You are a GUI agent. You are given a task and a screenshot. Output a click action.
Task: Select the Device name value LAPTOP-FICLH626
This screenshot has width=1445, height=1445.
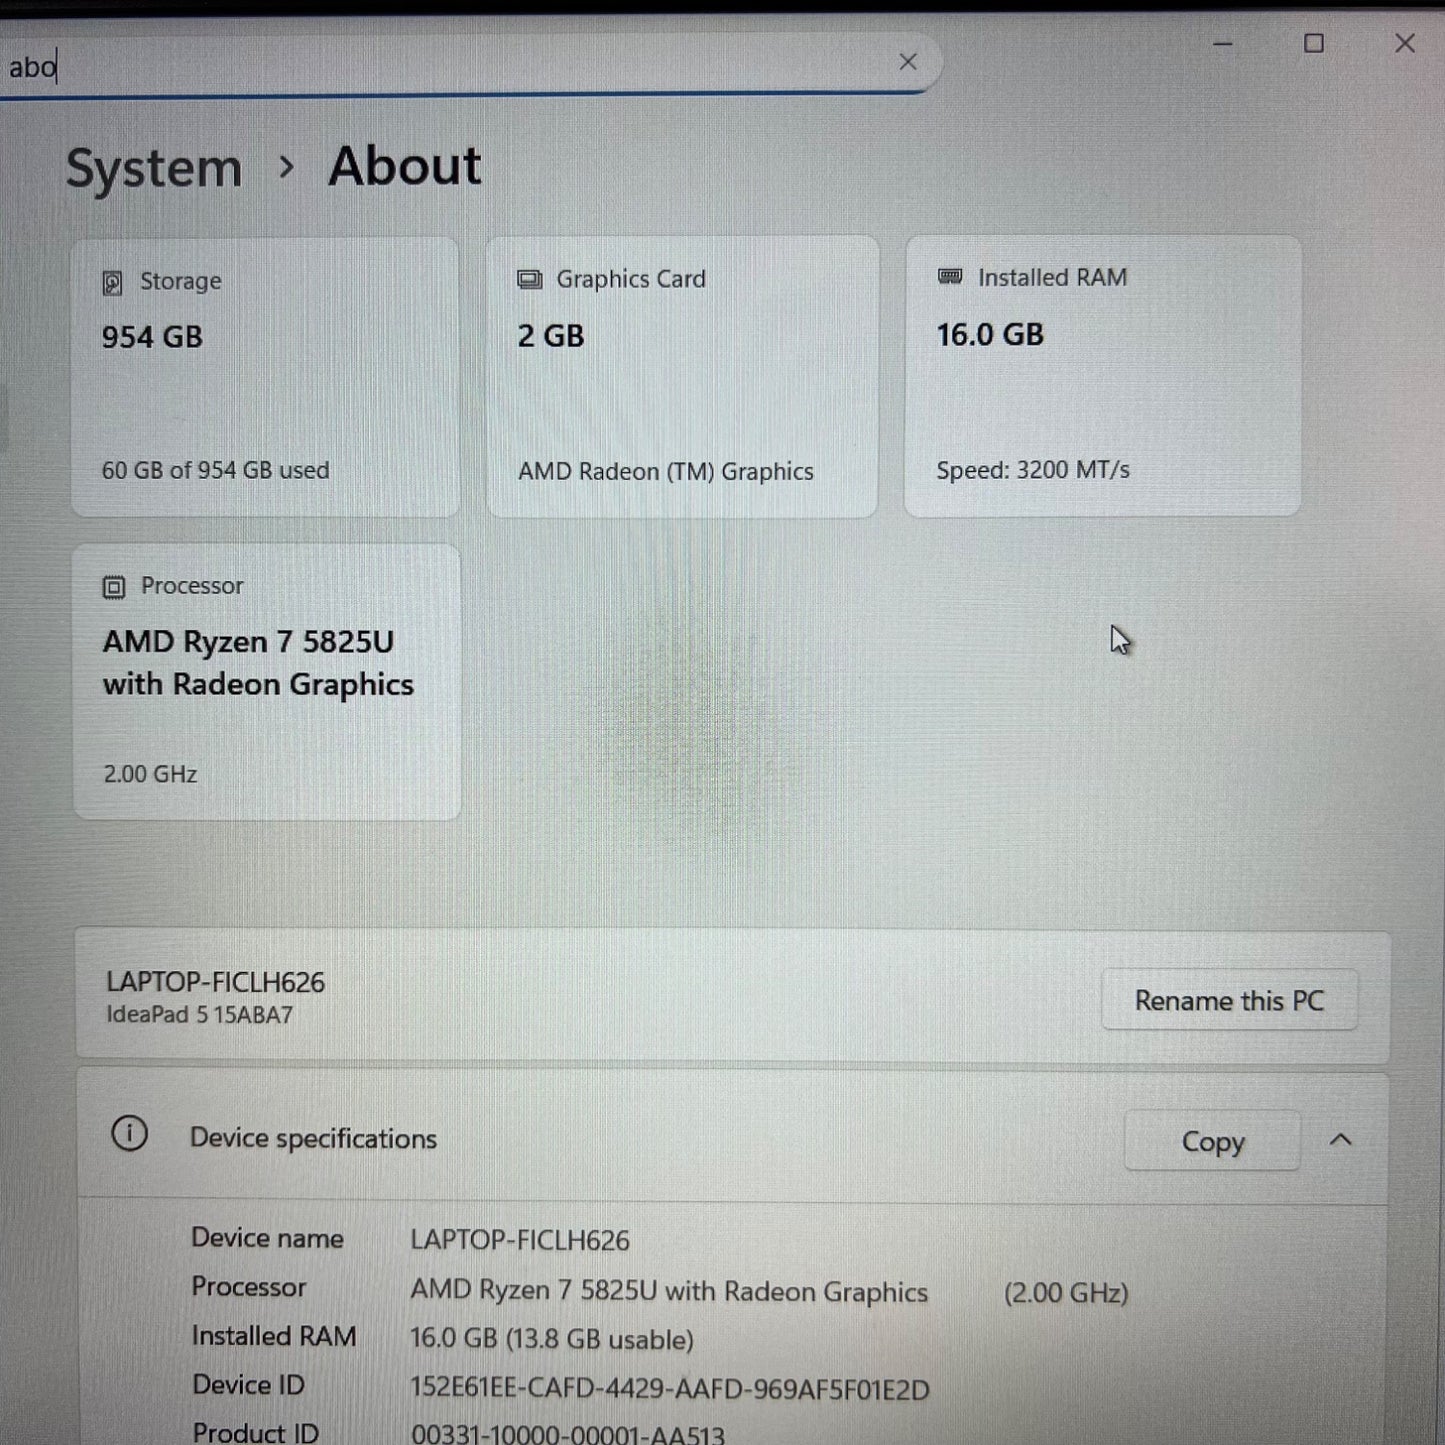pos(520,1240)
